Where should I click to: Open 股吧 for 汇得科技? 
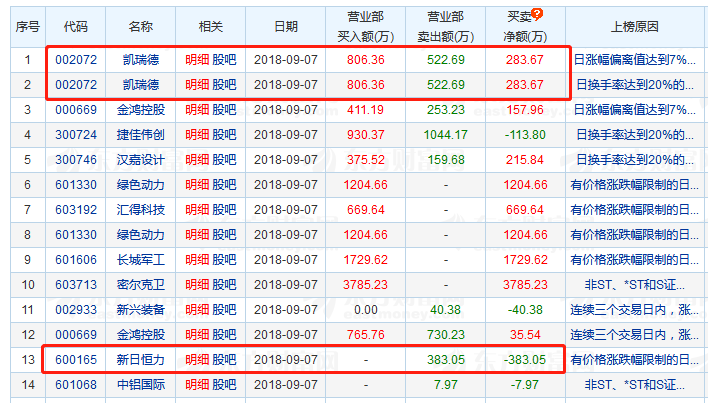pyautogui.click(x=225, y=208)
